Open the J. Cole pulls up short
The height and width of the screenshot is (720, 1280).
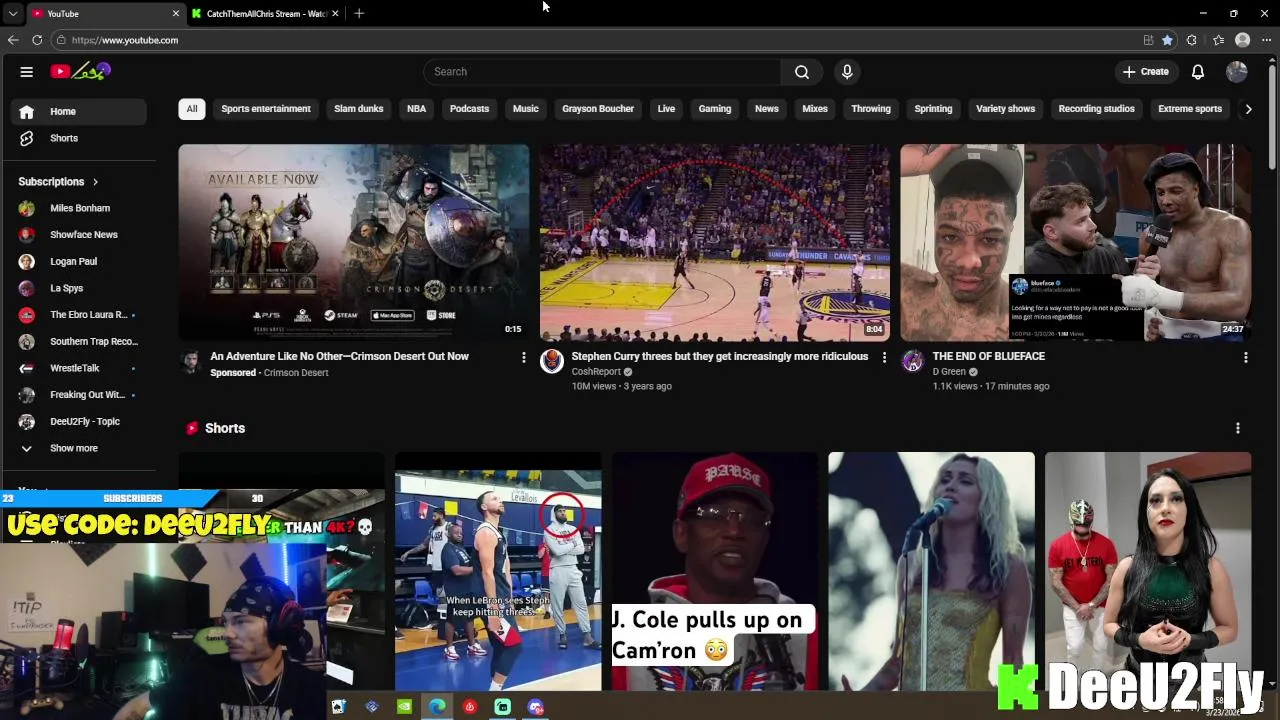pos(714,572)
